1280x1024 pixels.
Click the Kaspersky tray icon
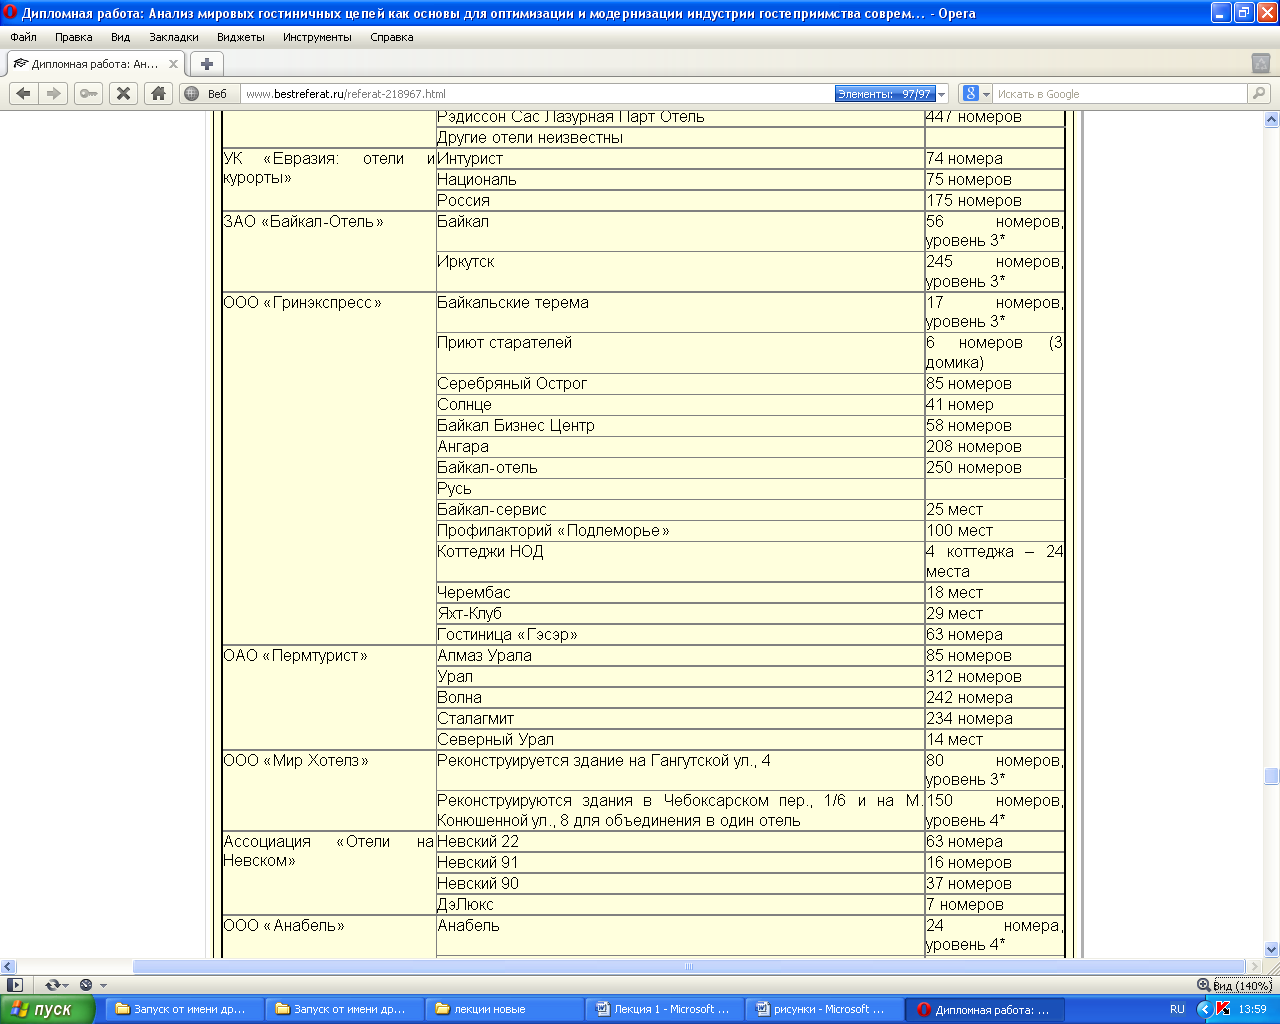click(x=1222, y=1009)
